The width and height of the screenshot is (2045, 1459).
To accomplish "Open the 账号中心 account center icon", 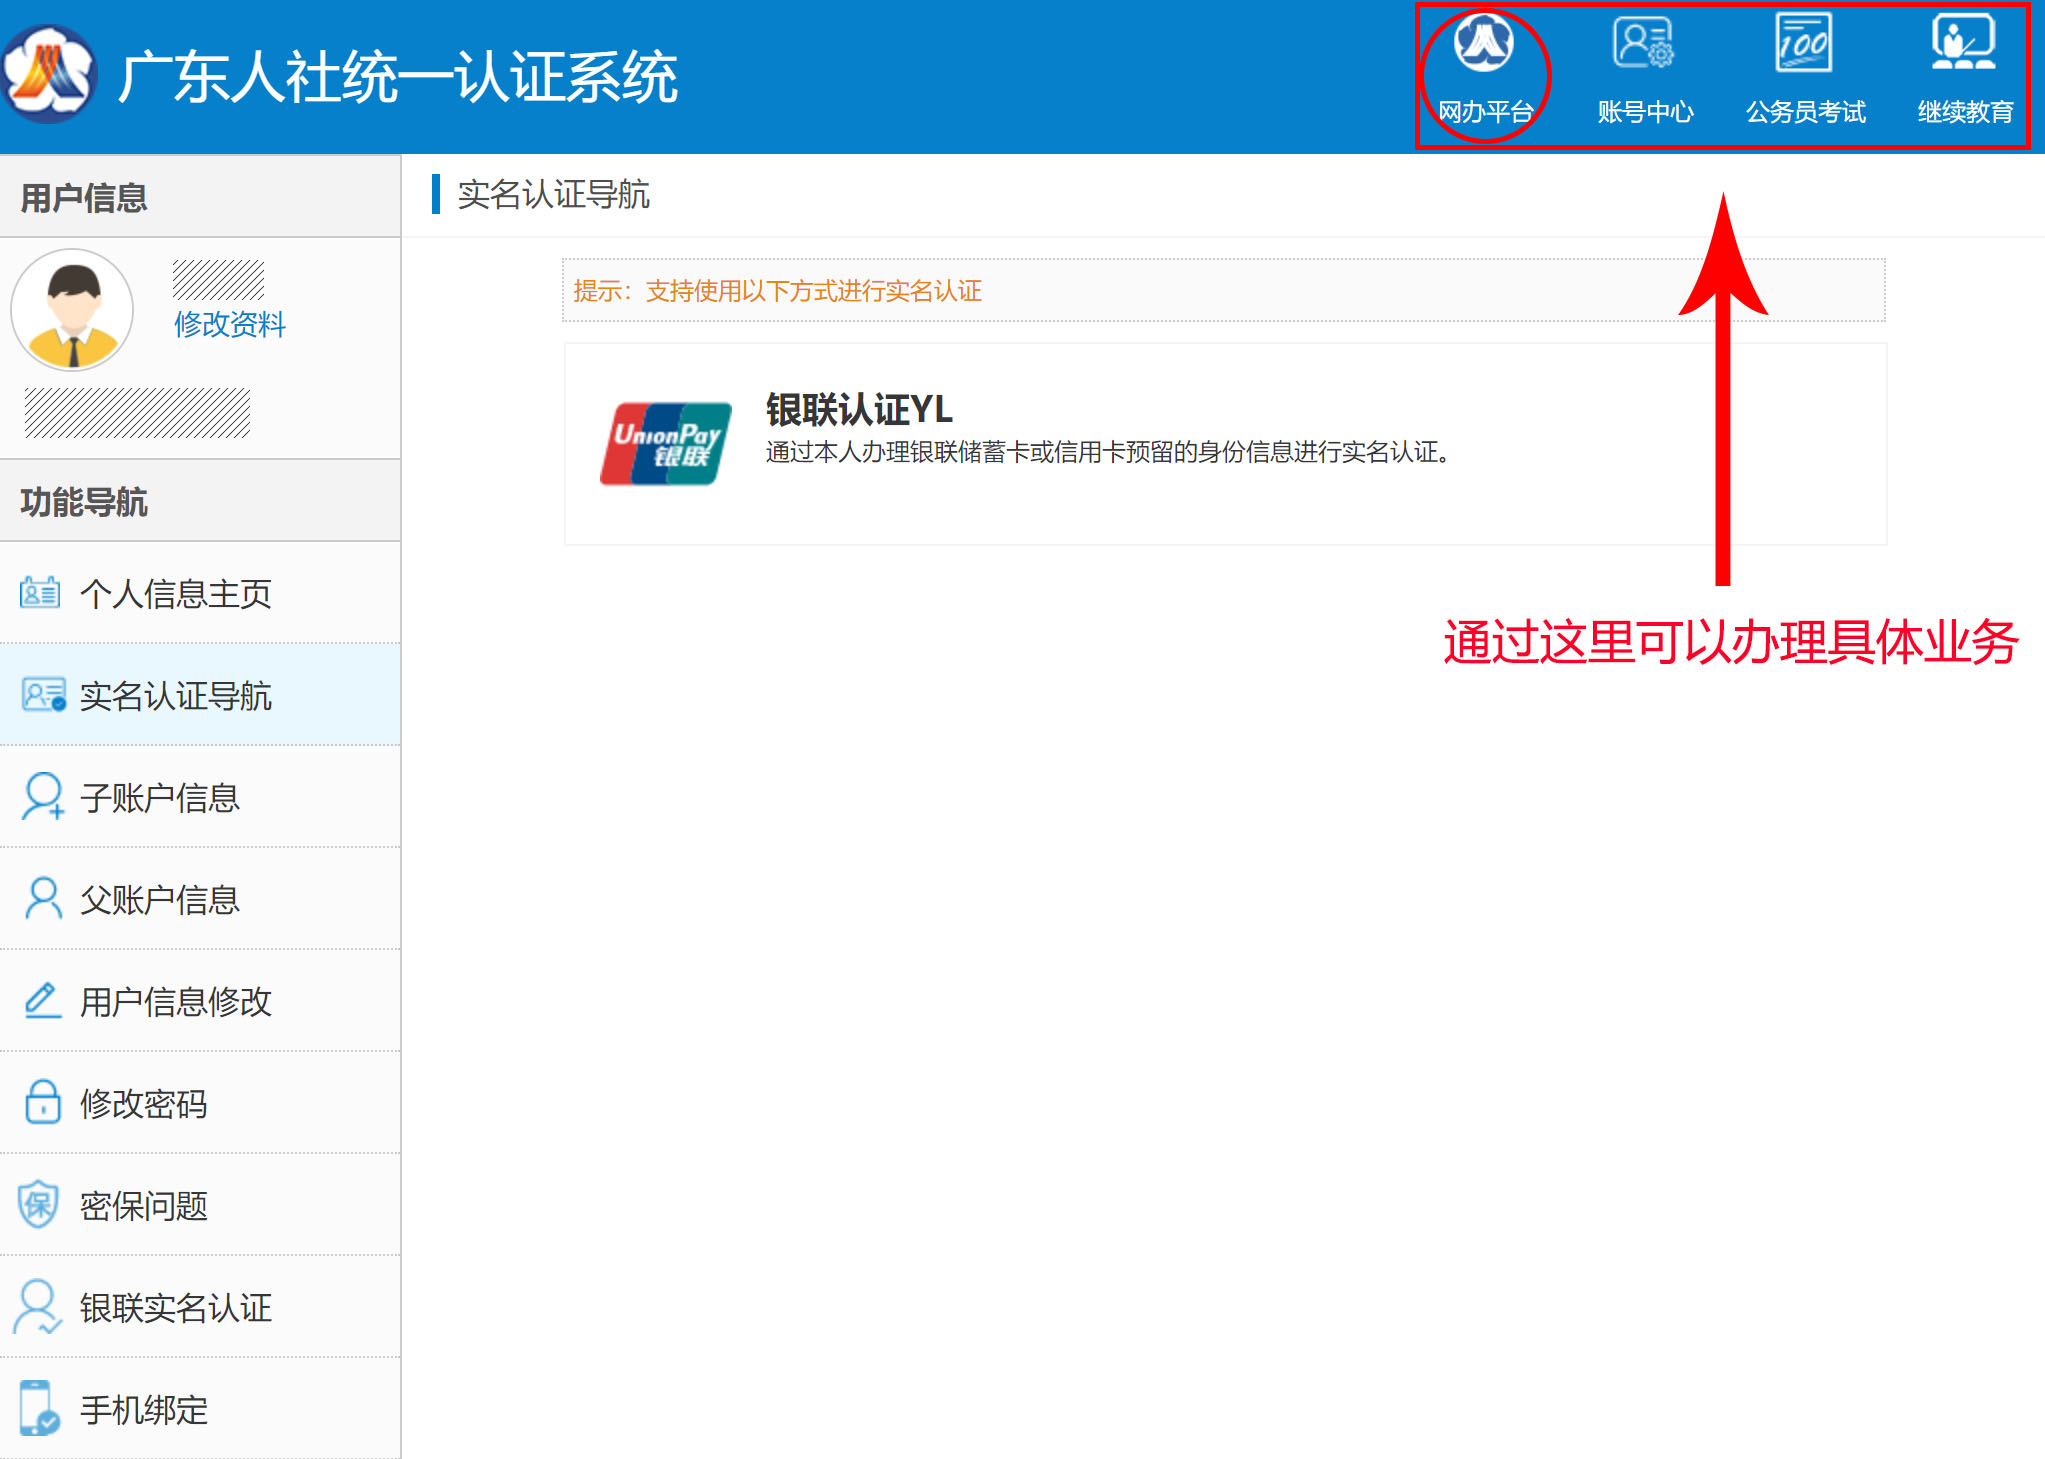I will (1644, 45).
